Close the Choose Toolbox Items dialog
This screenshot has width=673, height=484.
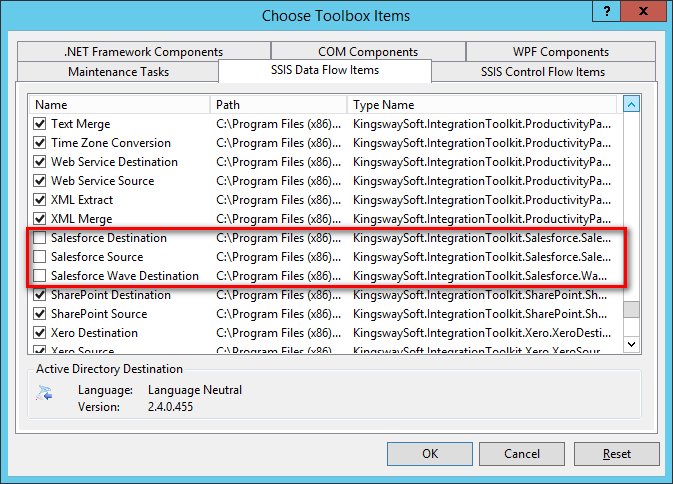[x=643, y=11]
